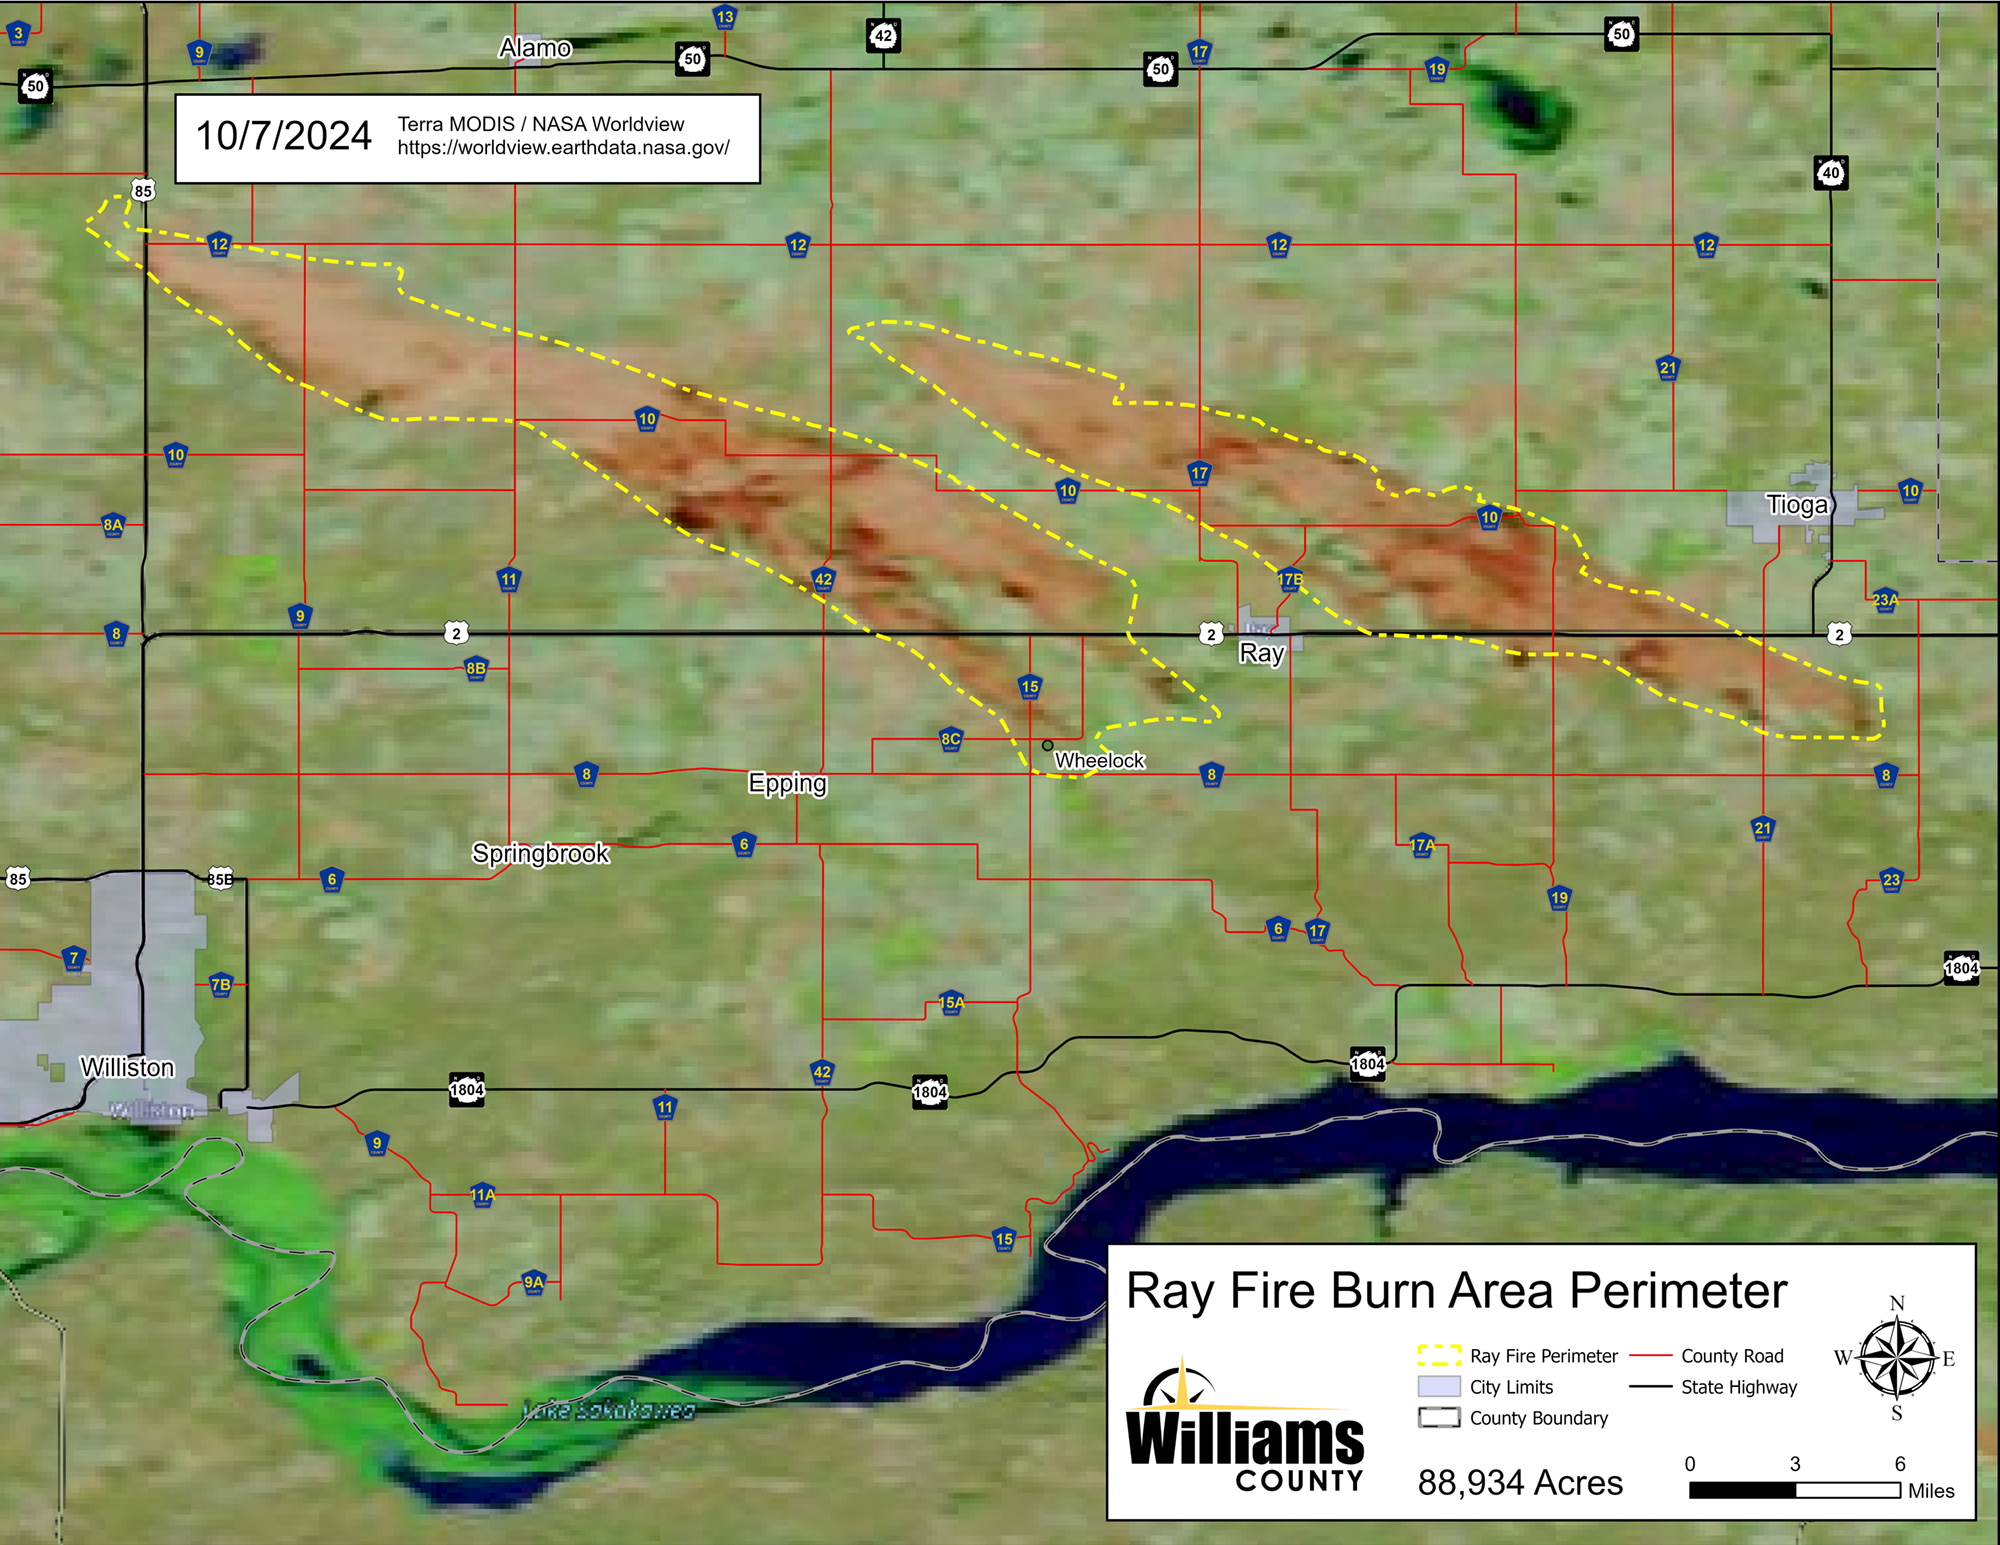Click the Highway 40 shield near Tioga
Viewport: 2000px width, 1545px height.
tap(1831, 173)
